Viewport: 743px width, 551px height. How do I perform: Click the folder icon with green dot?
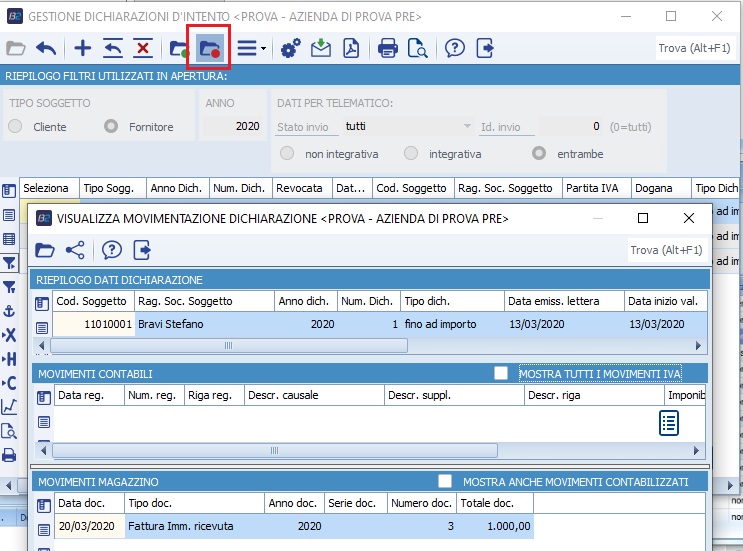coord(179,48)
